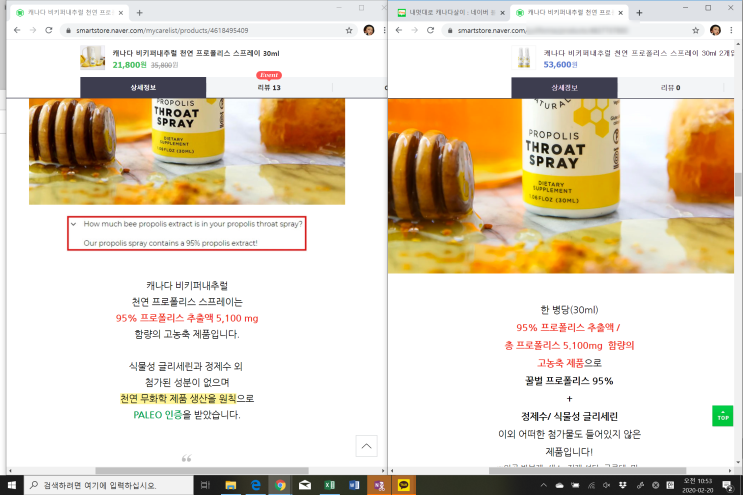Go forward in the right Chrome window
This screenshot has width=743, height=495.
pyautogui.click(x=415, y=30)
